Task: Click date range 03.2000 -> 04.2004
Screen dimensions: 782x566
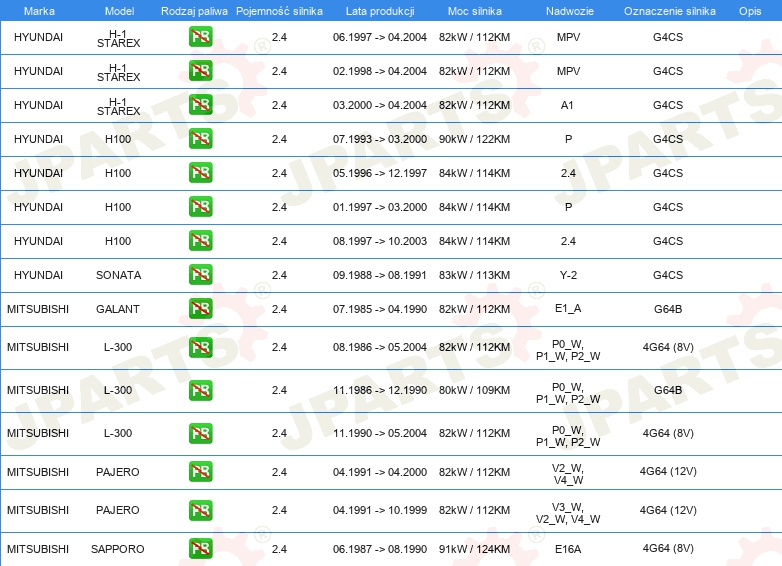Action: coord(380,105)
